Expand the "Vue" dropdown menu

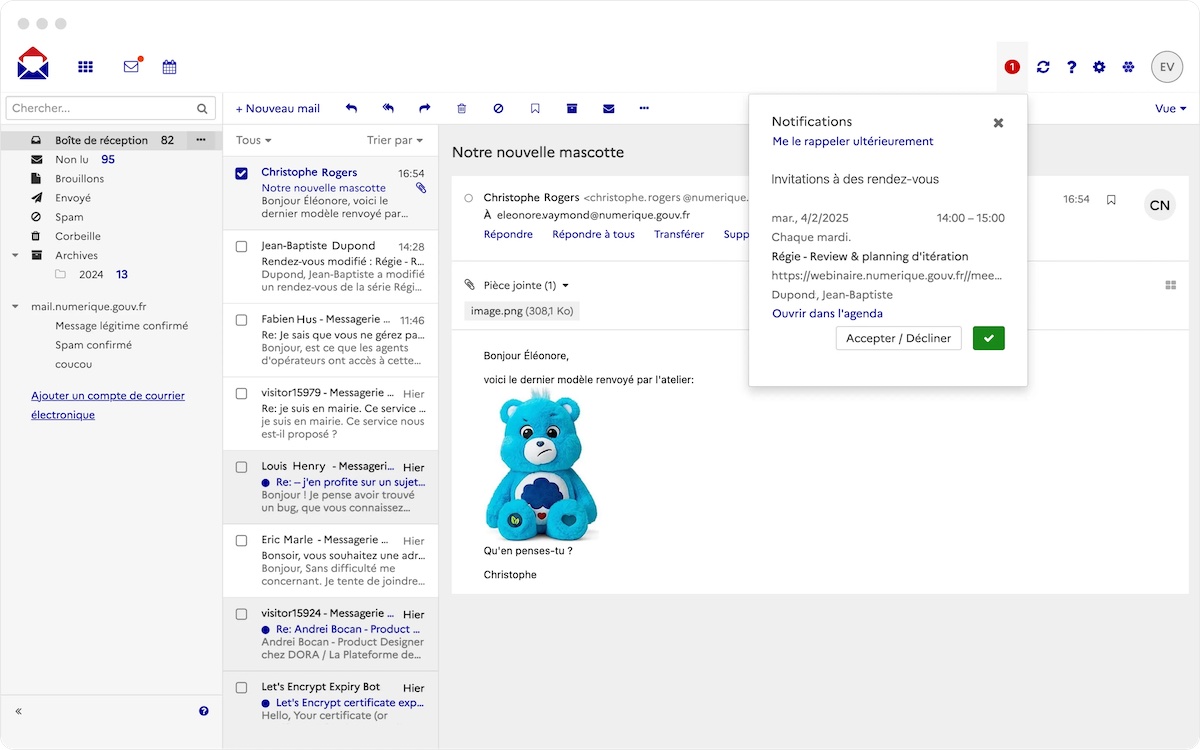1170,108
